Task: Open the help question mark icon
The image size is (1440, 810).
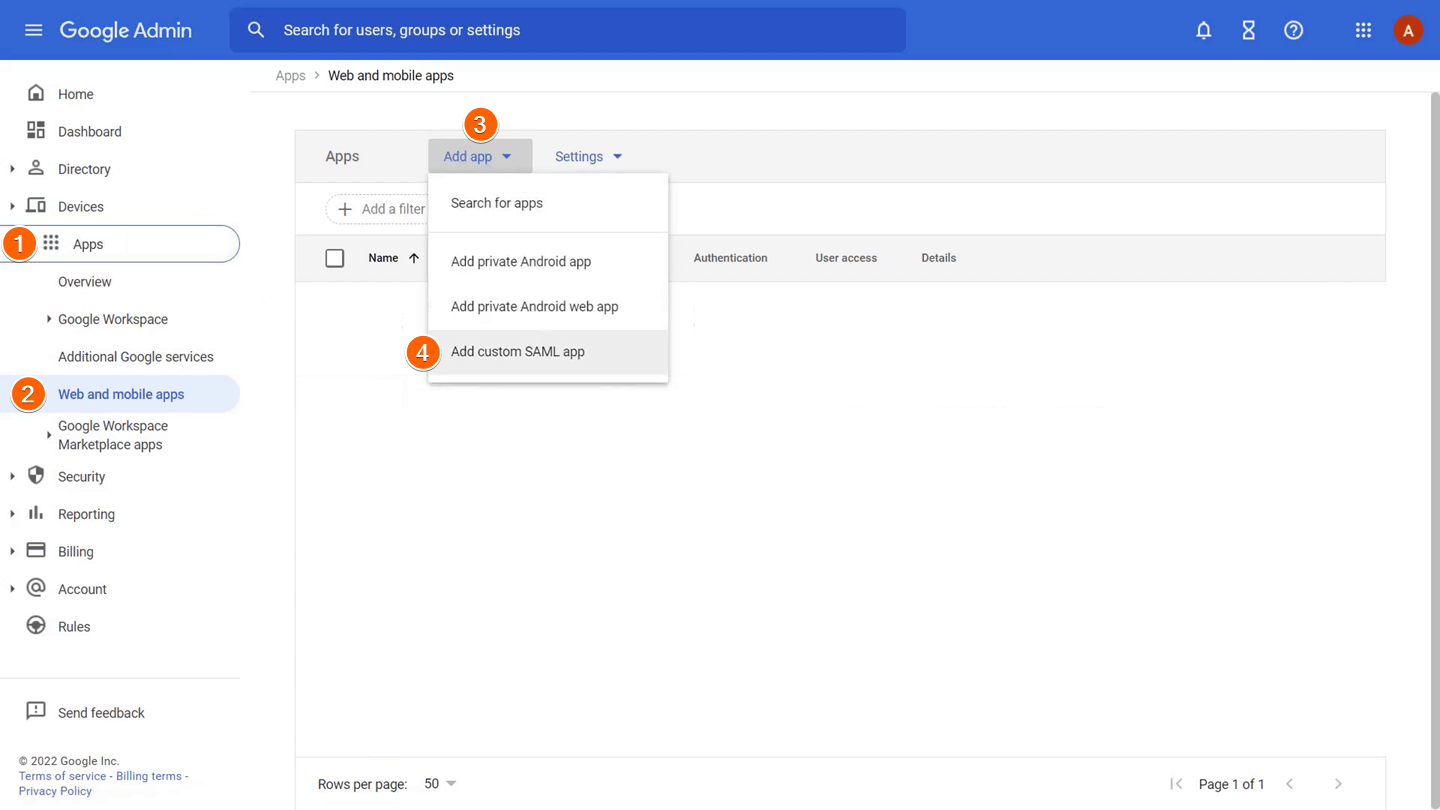Action: [1294, 30]
